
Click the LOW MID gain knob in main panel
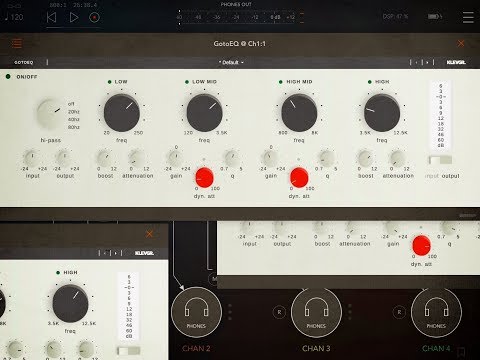tap(176, 158)
